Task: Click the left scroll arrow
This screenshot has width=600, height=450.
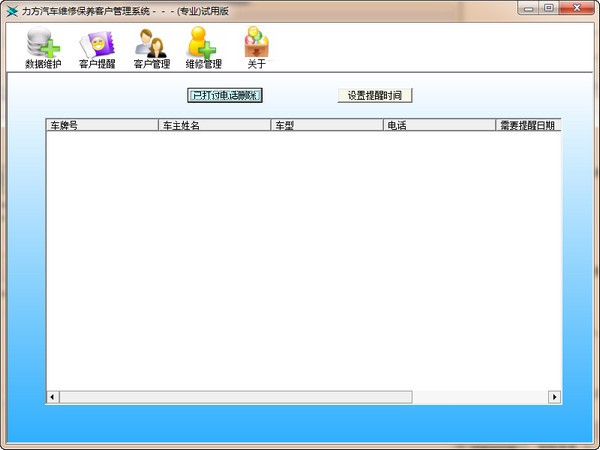Action: pyautogui.click(x=53, y=397)
